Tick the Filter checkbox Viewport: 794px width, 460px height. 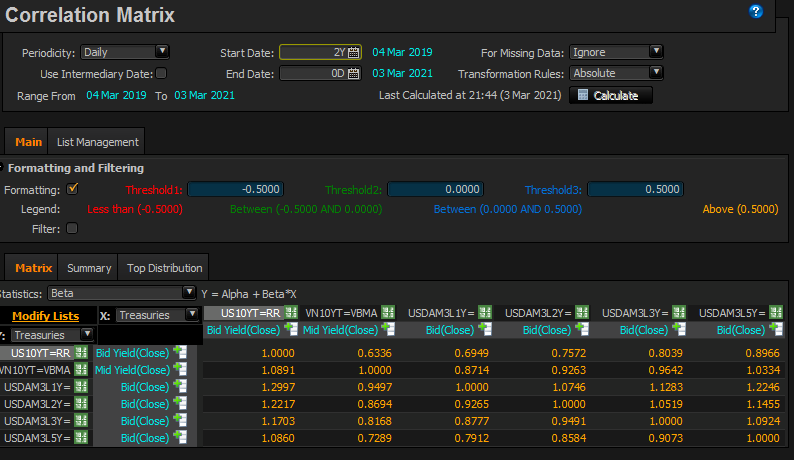(72, 228)
